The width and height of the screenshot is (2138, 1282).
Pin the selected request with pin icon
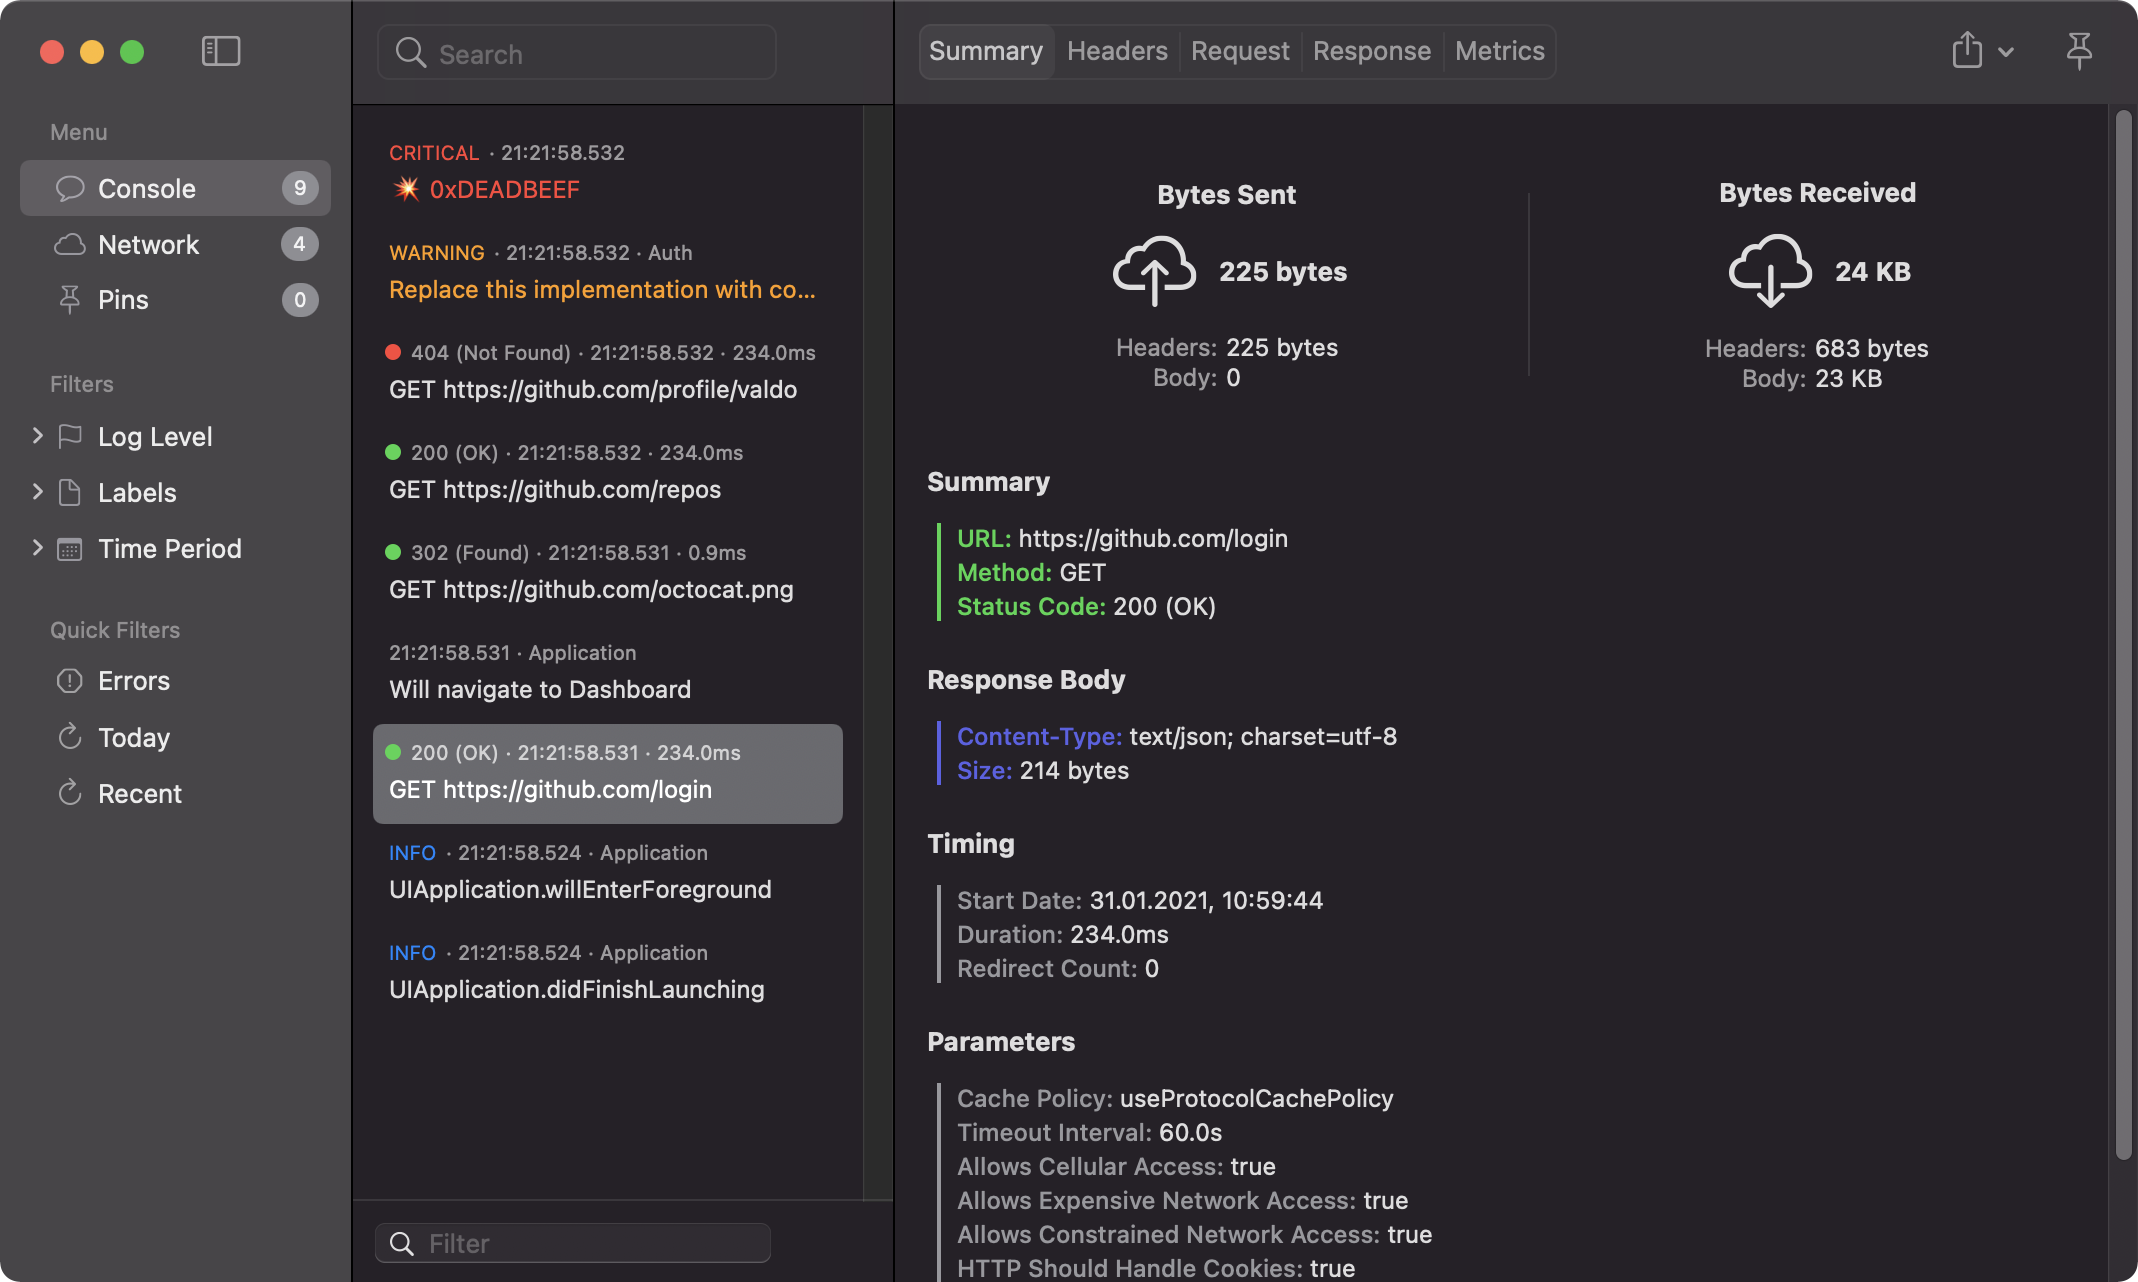pyautogui.click(x=2079, y=50)
